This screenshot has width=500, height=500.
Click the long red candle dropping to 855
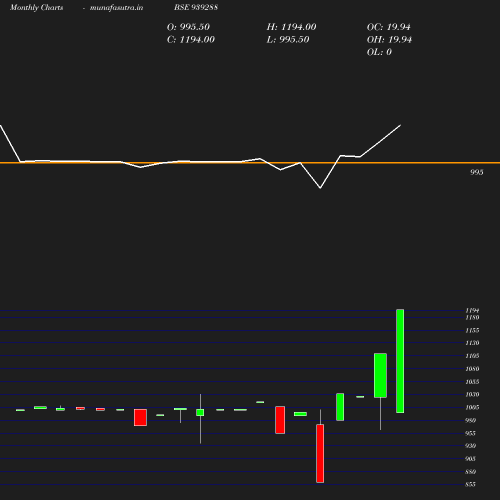(x=320, y=453)
